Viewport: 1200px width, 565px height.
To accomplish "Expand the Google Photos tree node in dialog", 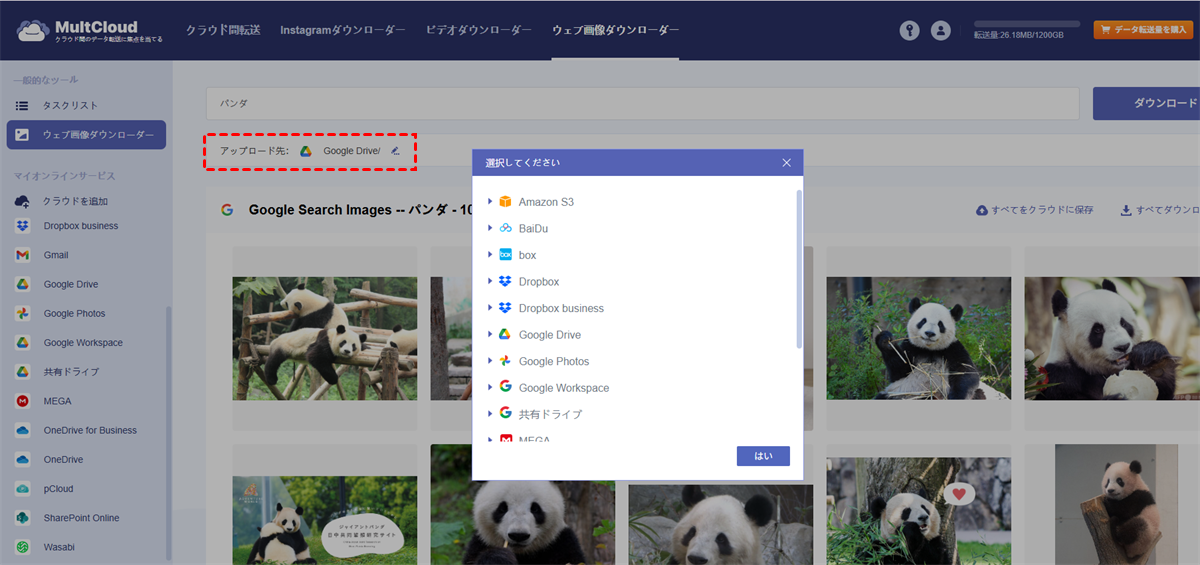I will pos(490,361).
